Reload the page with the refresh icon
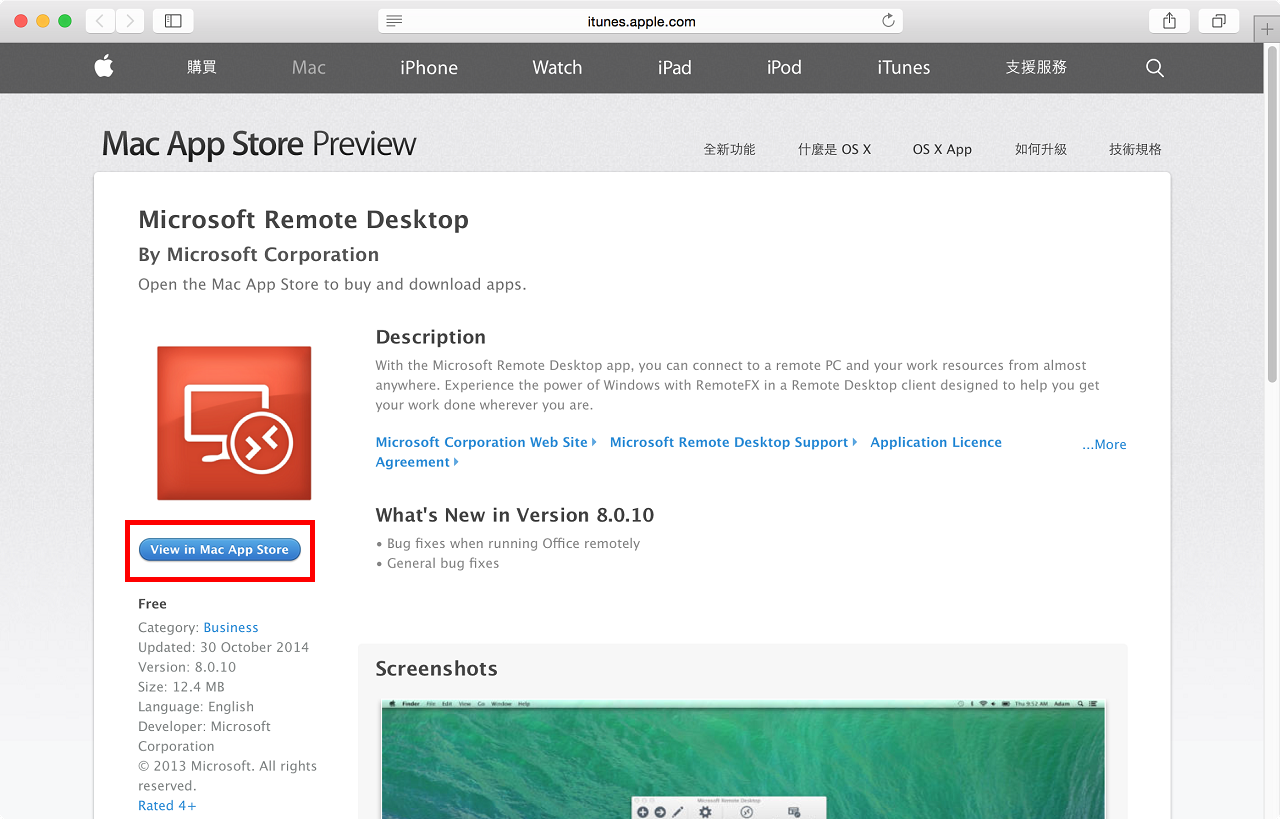Screen dimensions: 1280x819 [888, 21]
